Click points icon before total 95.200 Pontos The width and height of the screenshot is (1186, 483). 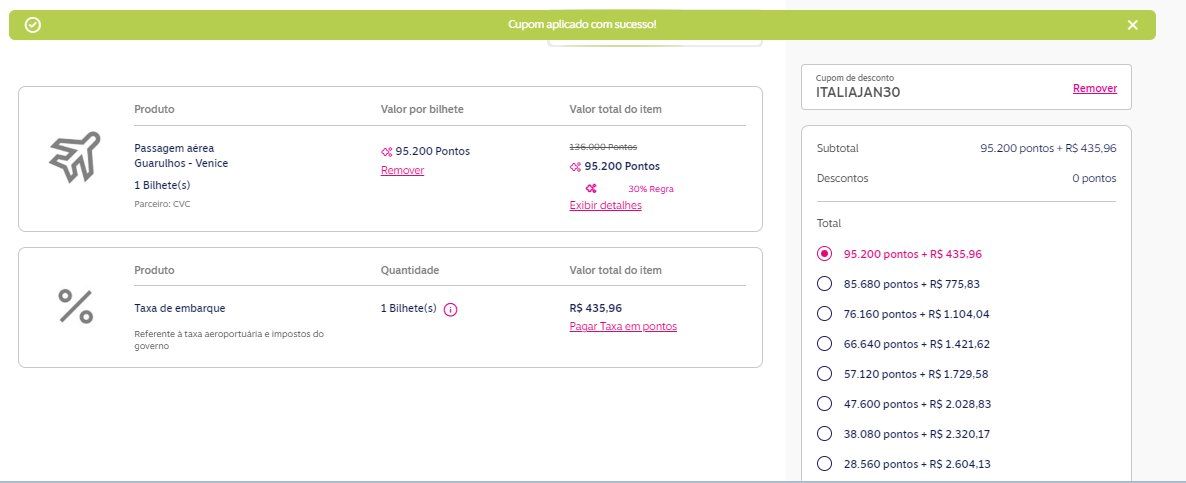(576, 167)
